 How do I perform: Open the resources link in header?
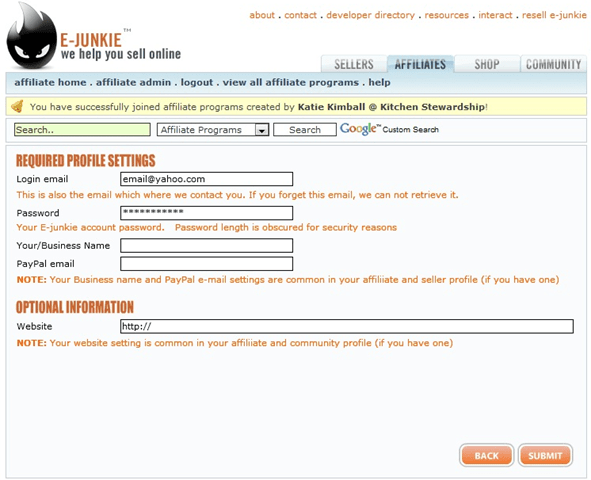pos(447,15)
